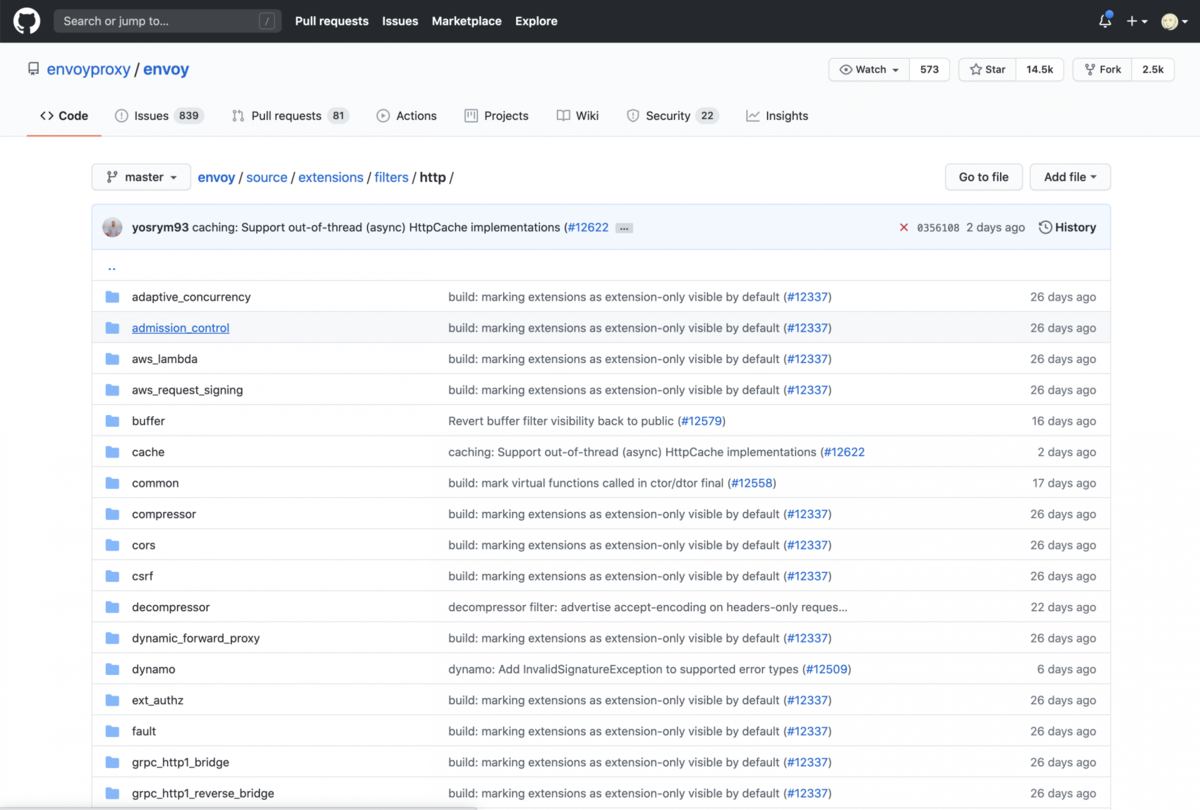Expand commit message ellipsis button
Screen dimensions: 1200x810
(624, 228)
